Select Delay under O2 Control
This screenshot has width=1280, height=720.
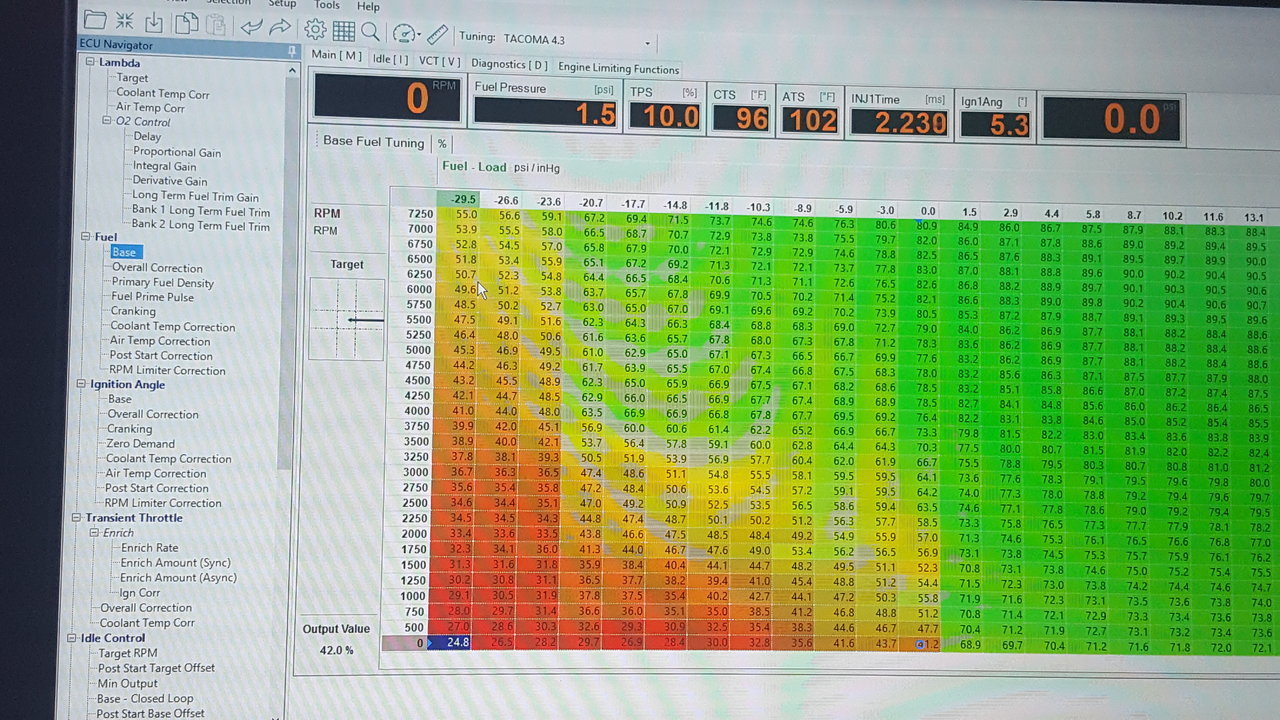tap(147, 136)
